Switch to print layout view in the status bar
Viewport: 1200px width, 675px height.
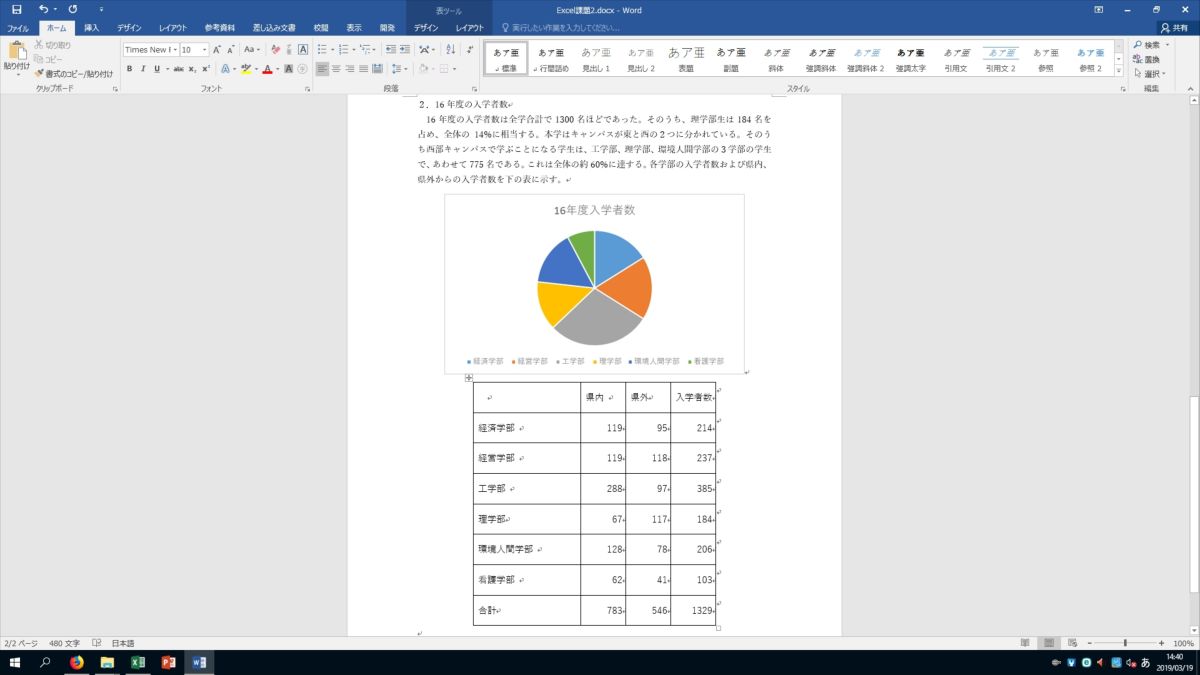pyautogui.click(x=1049, y=643)
